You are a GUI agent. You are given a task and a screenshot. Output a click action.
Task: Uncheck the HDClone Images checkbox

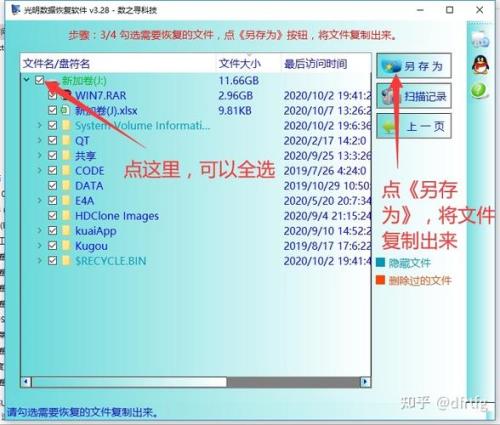coord(52,215)
